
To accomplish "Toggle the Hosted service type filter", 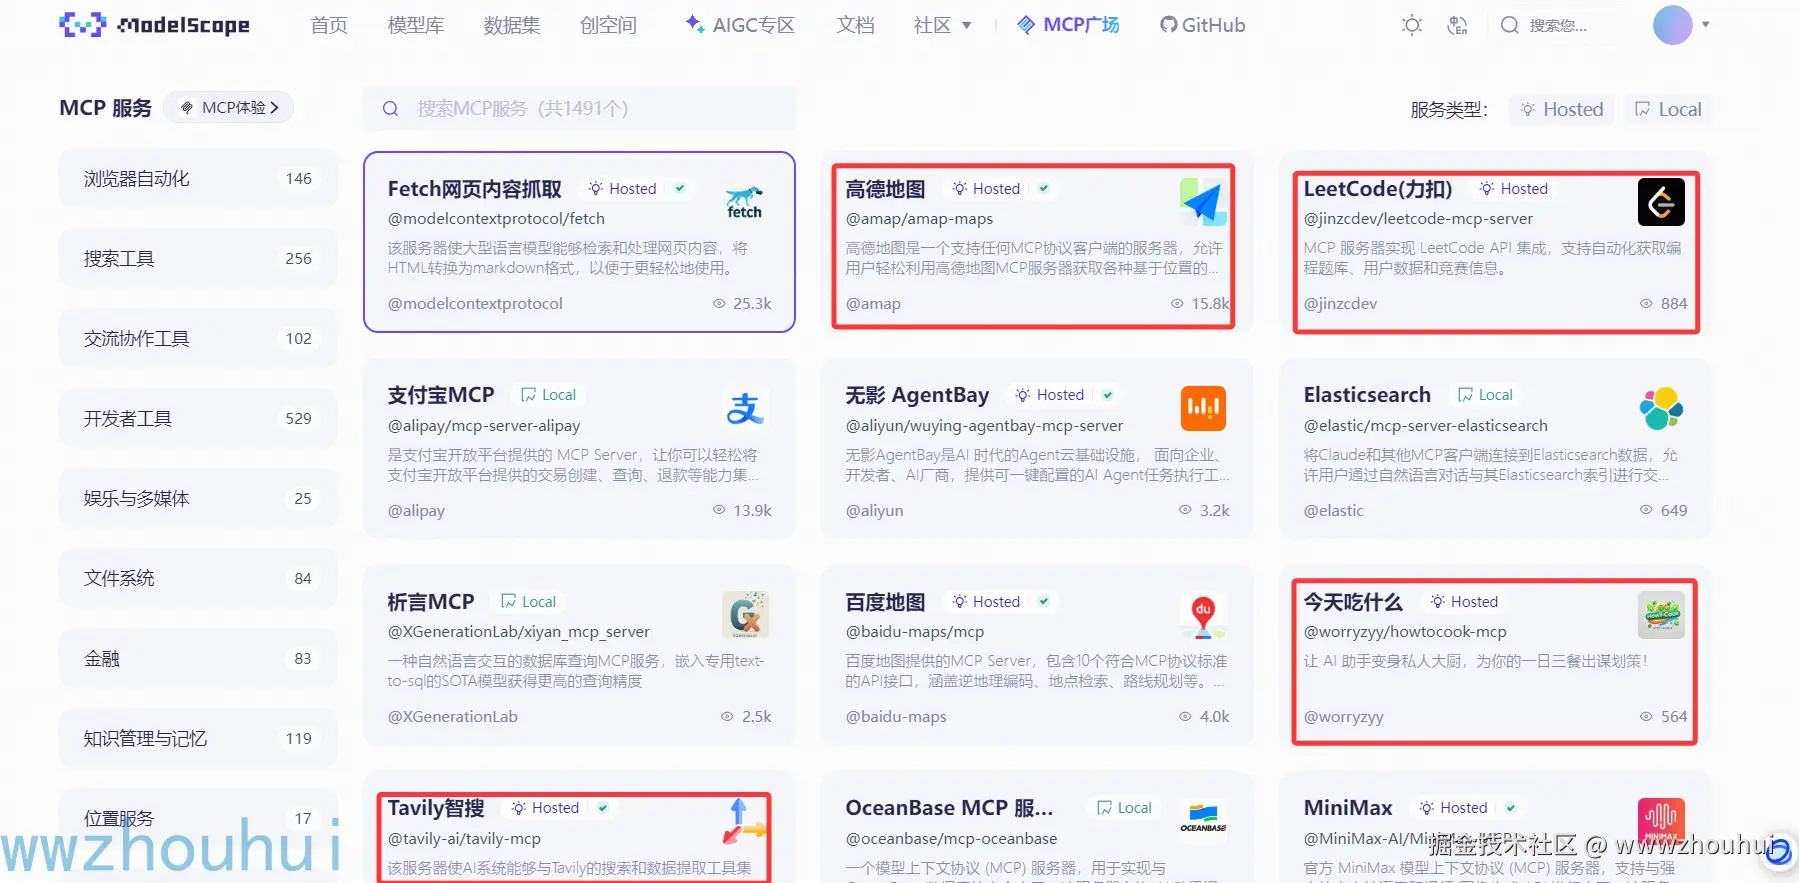I will click(x=1561, y=109).
